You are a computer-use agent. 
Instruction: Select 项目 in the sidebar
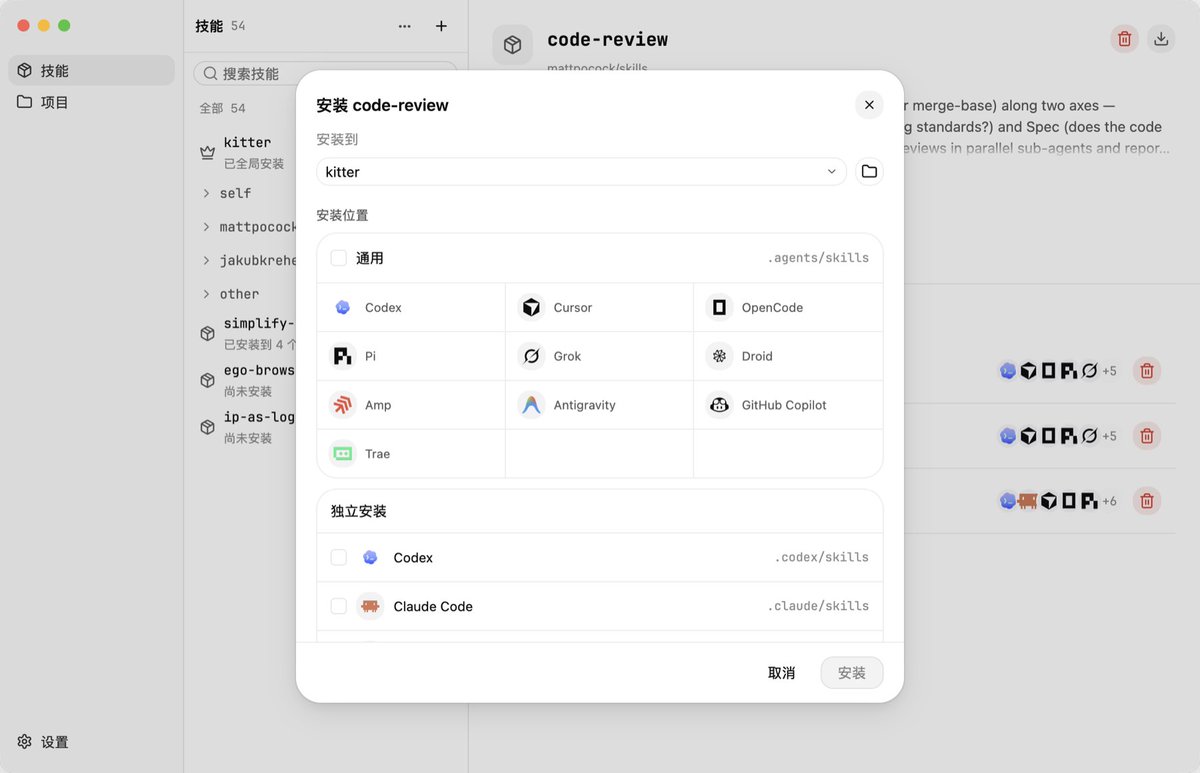click(x=92, y=102)
